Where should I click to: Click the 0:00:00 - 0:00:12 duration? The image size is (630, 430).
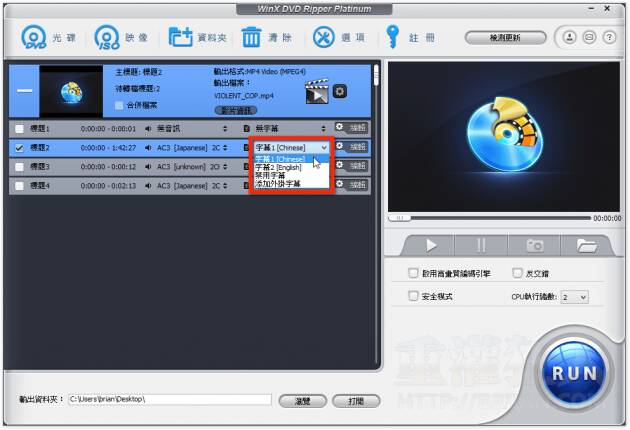[108, 167]
